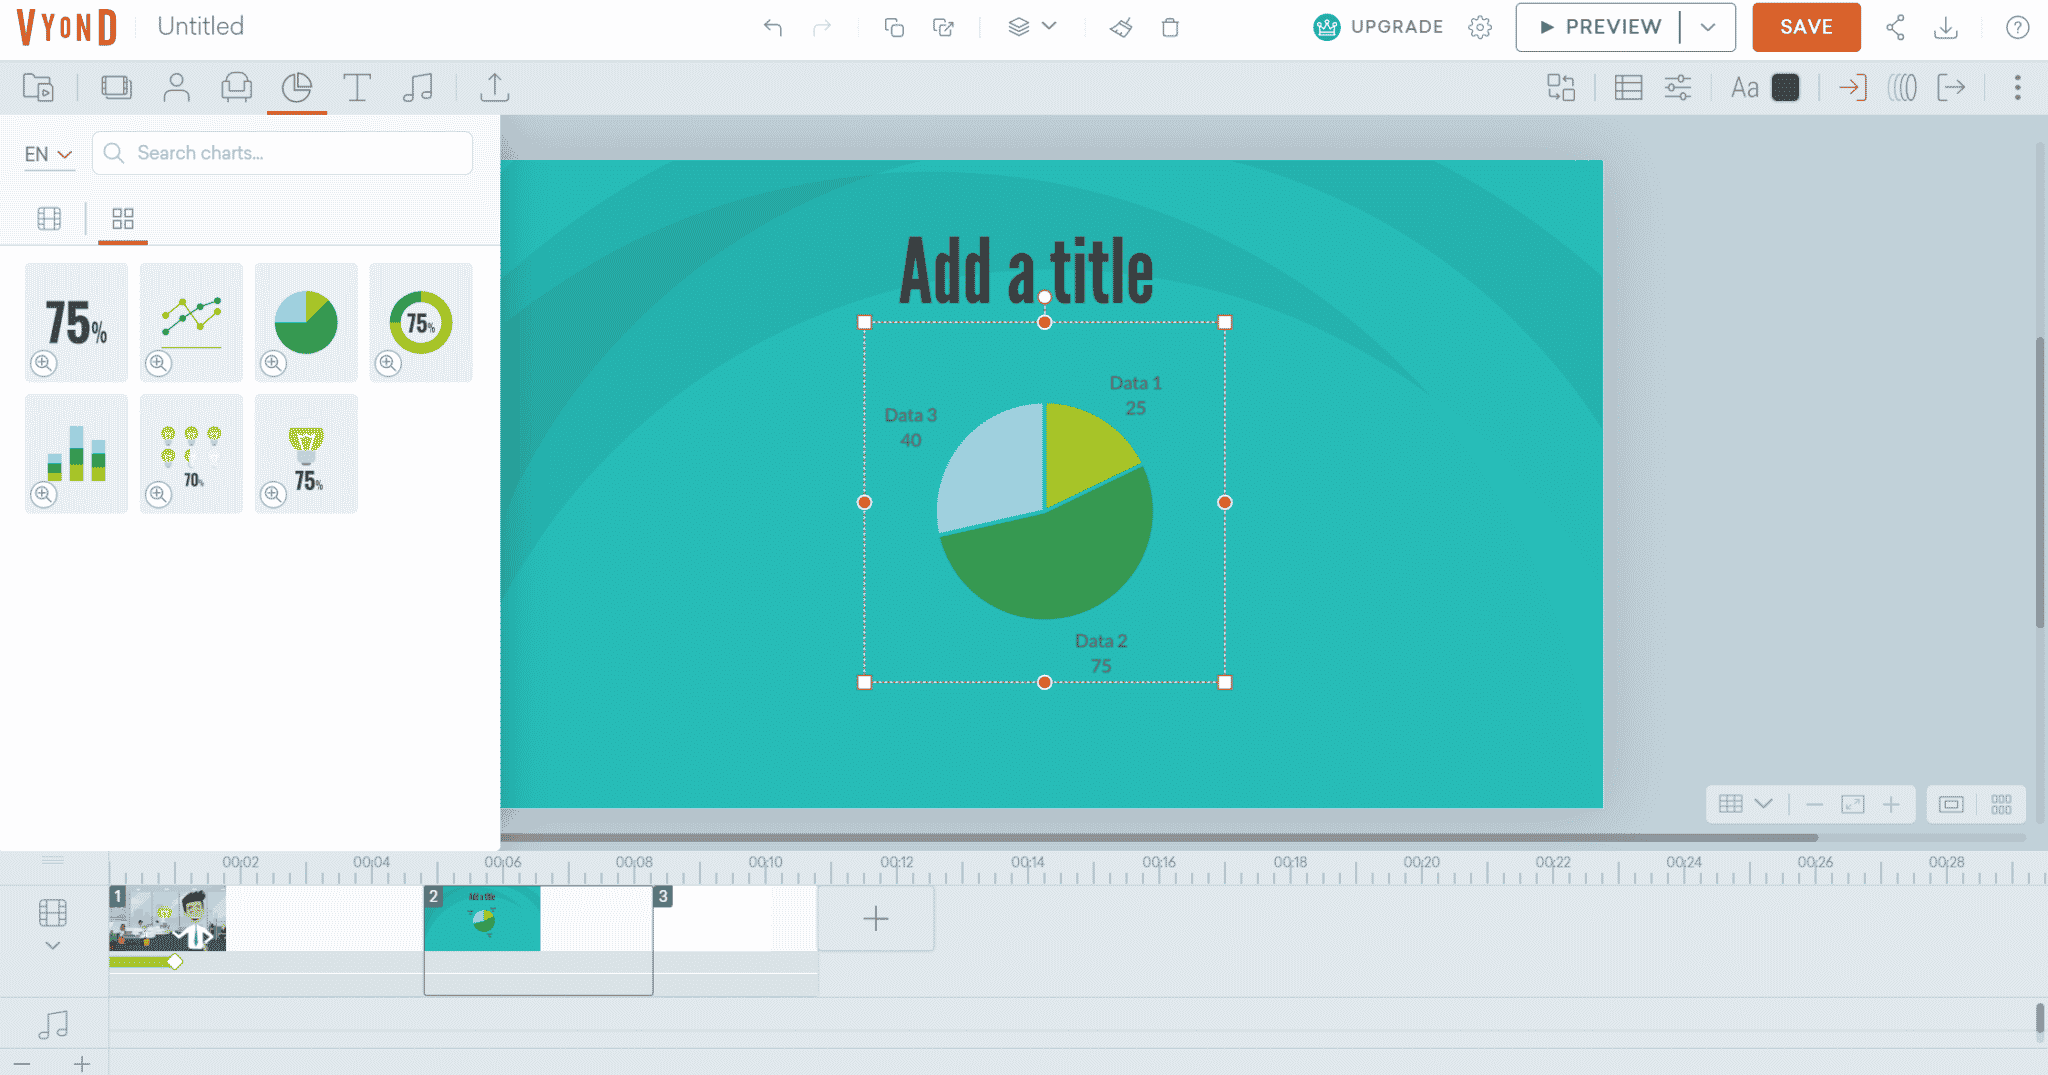
Task: Click the Search charts input field
Action: (282, 153)
